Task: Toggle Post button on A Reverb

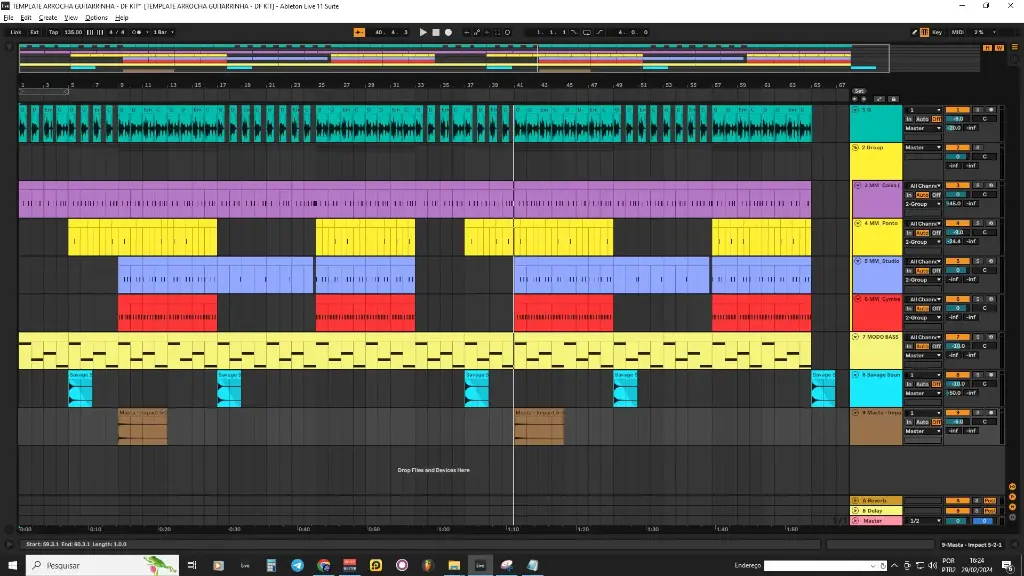Action: [x=990, y=500]
